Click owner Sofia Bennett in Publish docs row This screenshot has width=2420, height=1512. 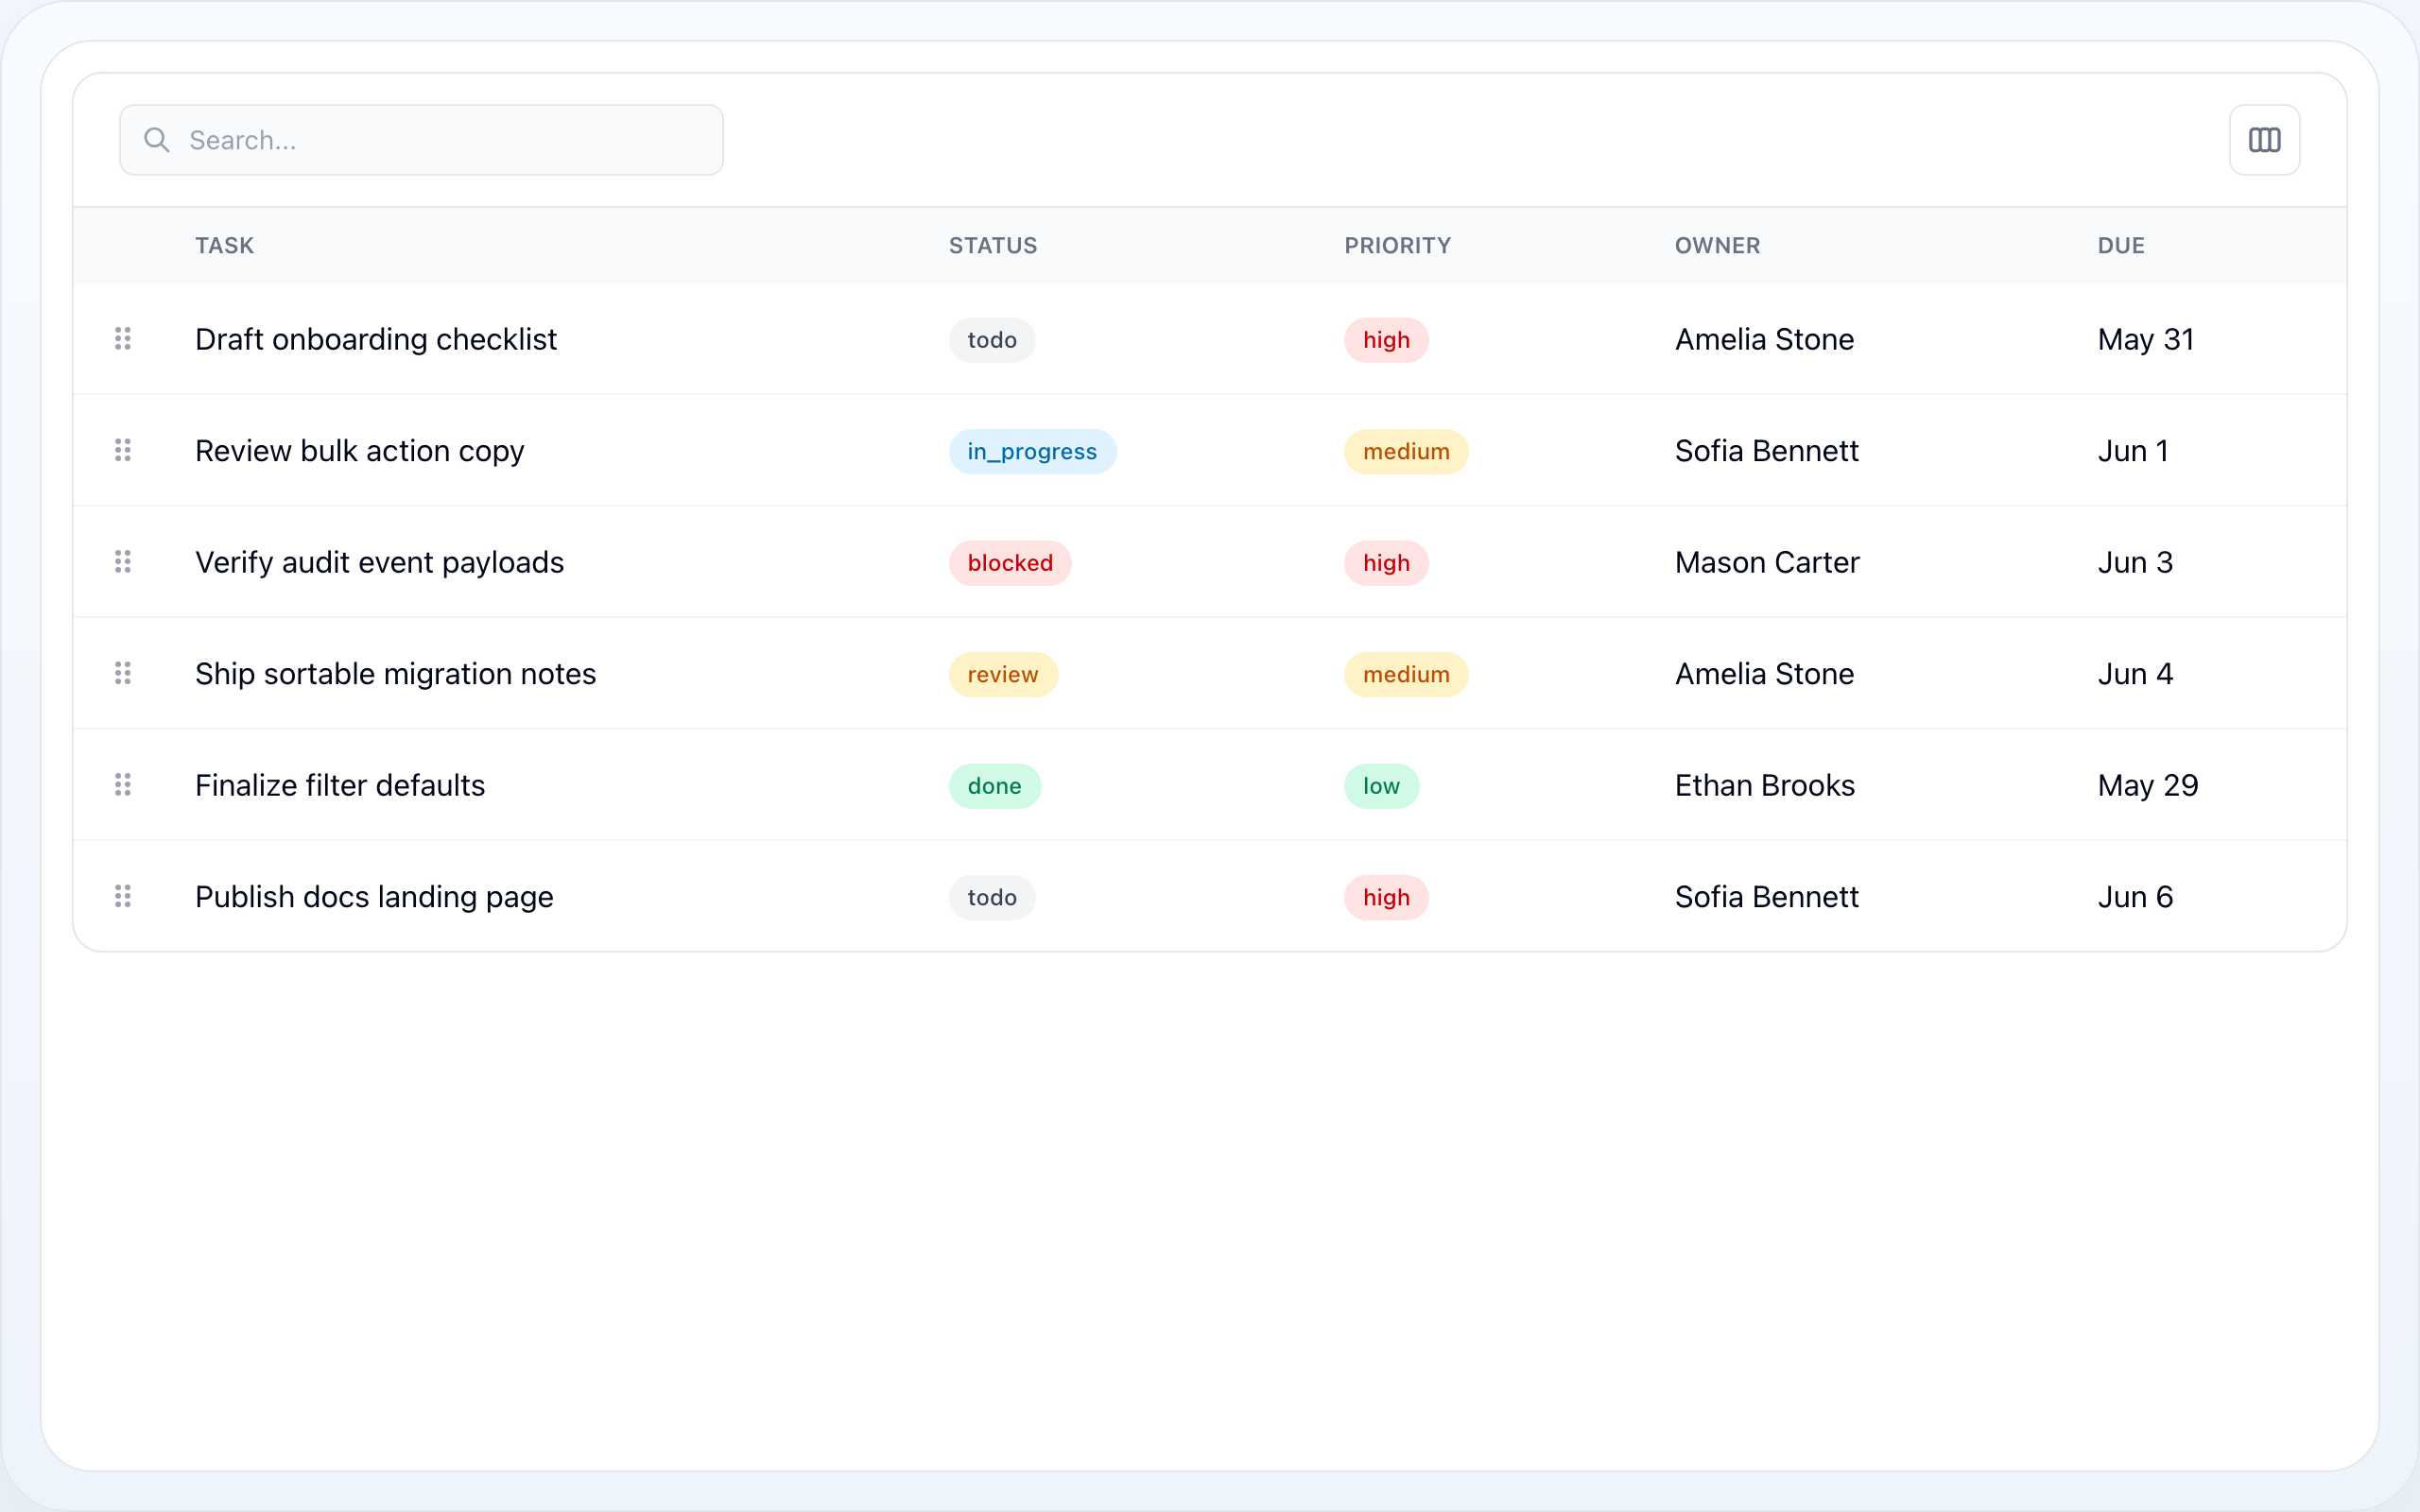[x=1767, y=897]
